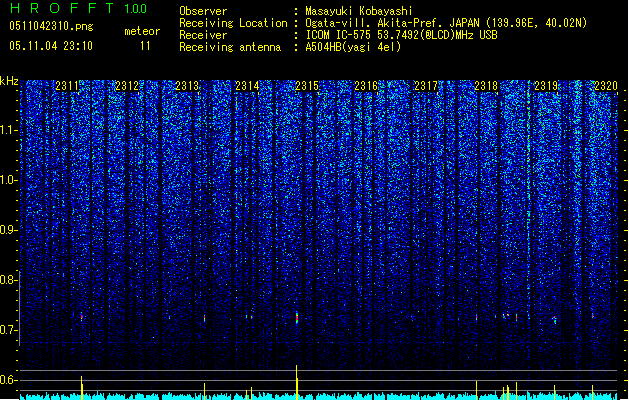Click the ICOM IC-575 receiver text

401,35
